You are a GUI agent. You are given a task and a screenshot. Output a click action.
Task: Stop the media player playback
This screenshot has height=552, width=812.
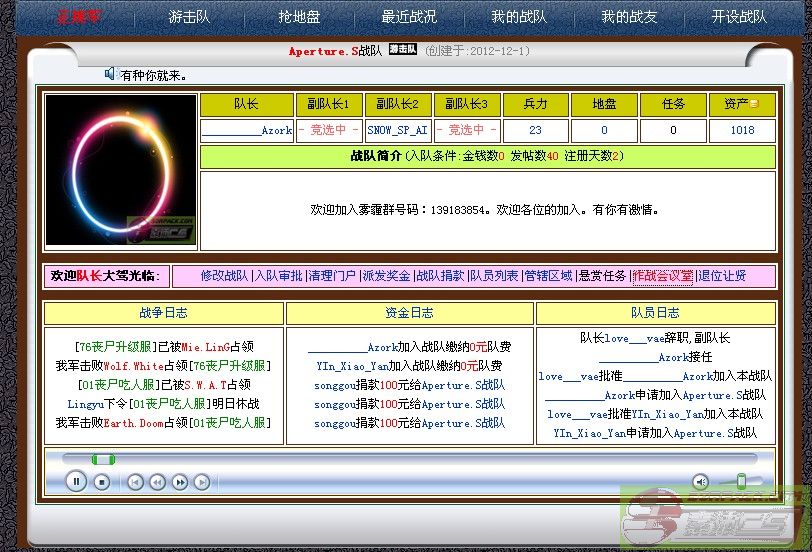point(102,482)
